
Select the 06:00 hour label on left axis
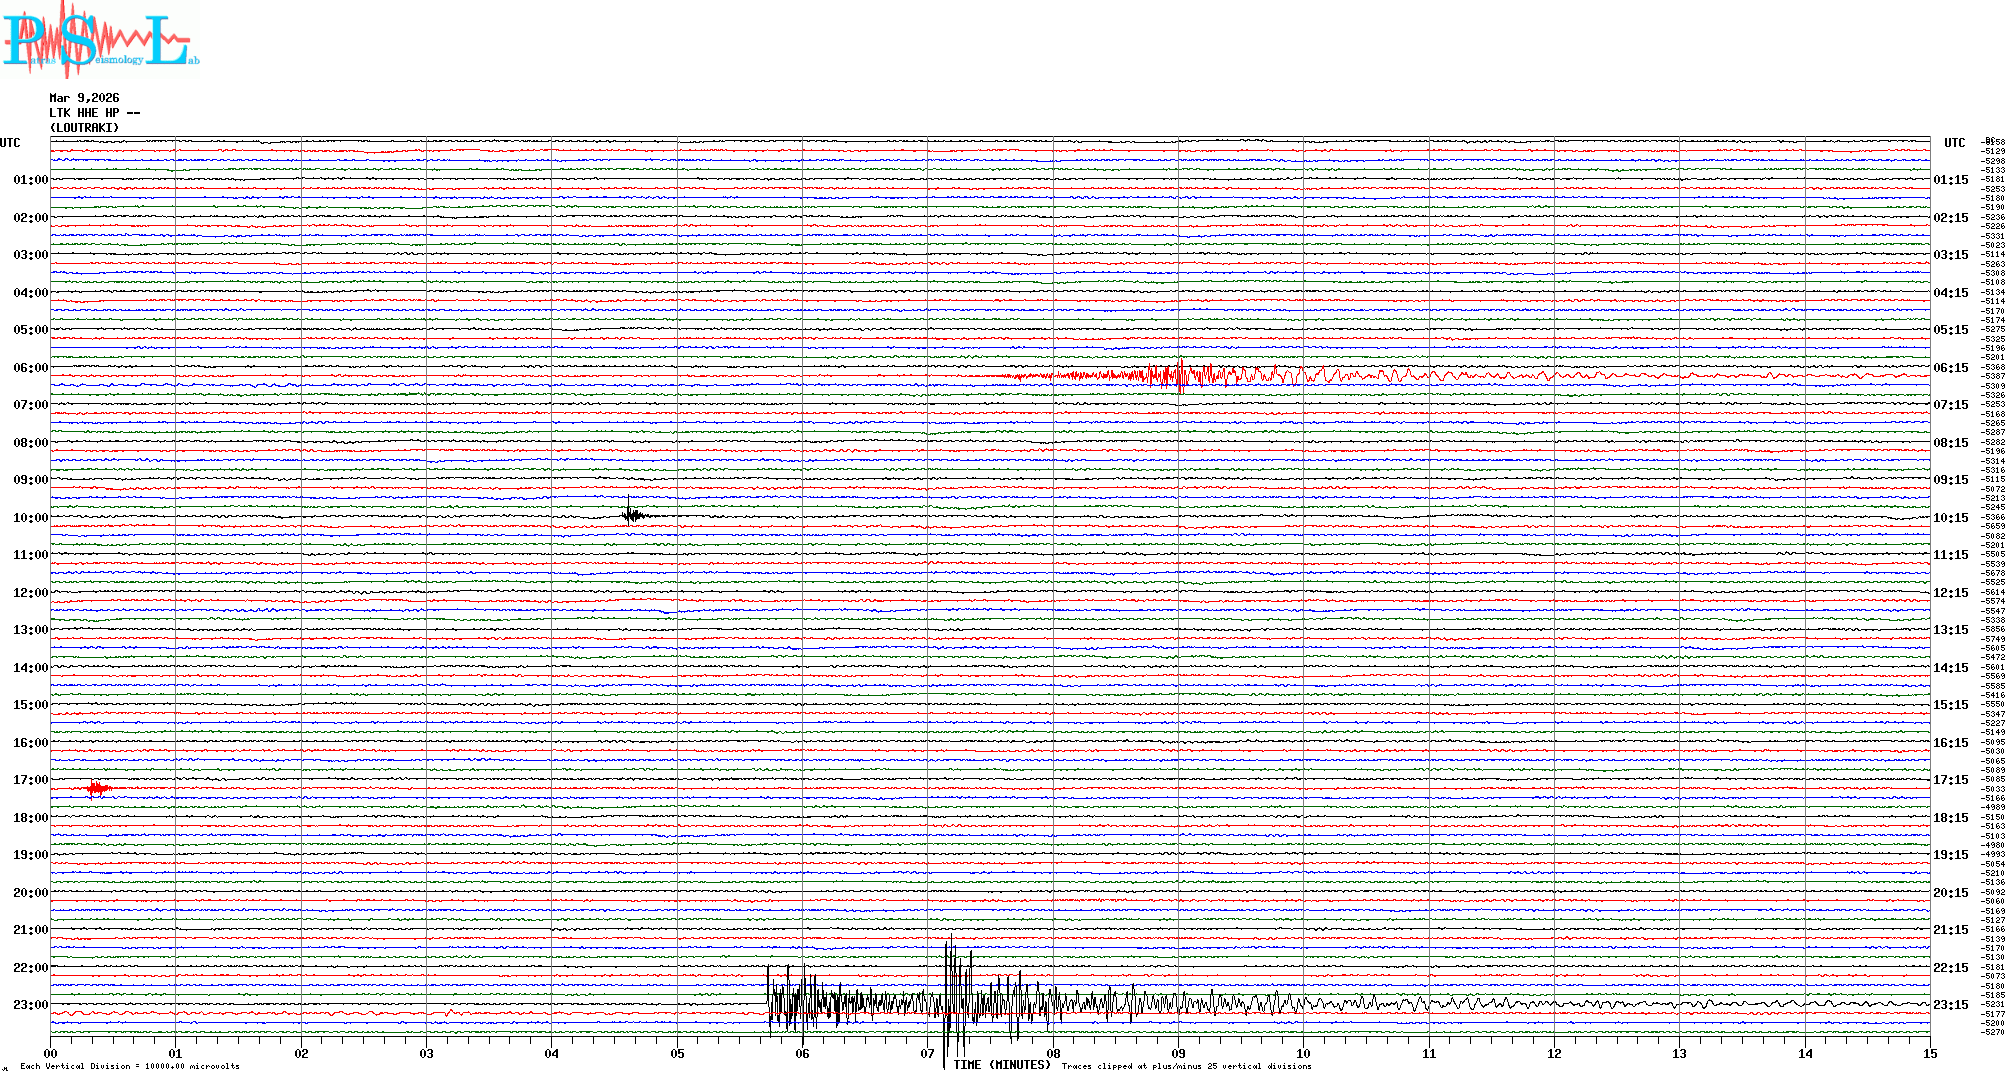pyautogui.click(x=30, y=368)
